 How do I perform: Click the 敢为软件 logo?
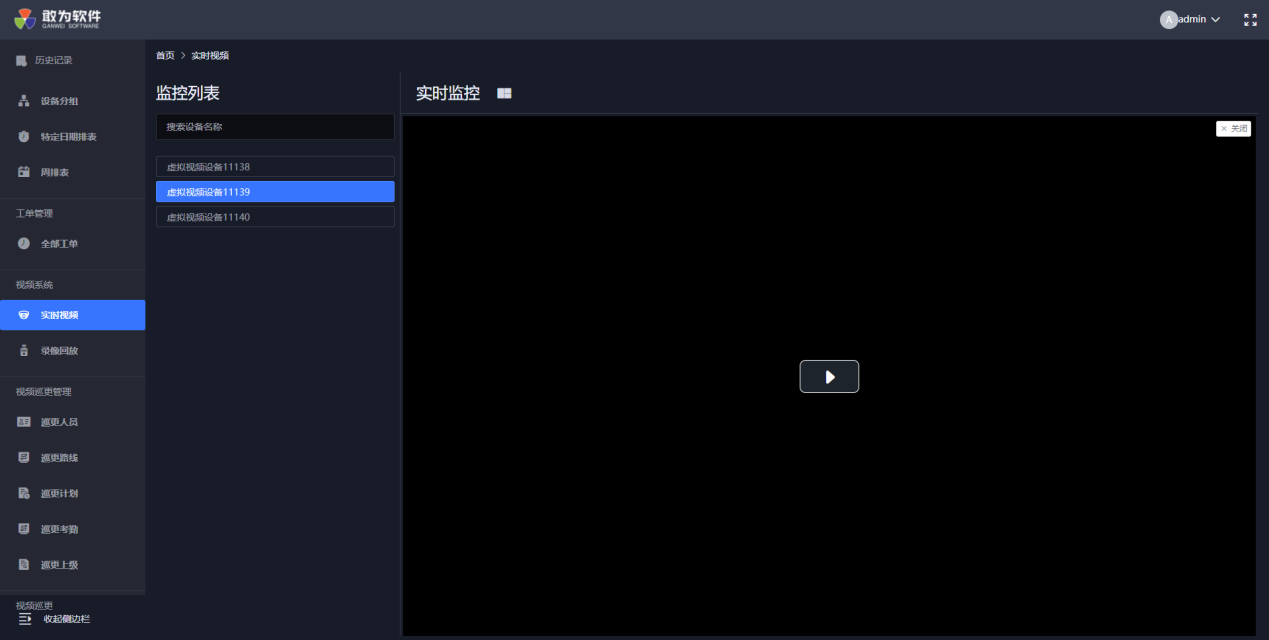pyautogui.click(x=58, y=19)
